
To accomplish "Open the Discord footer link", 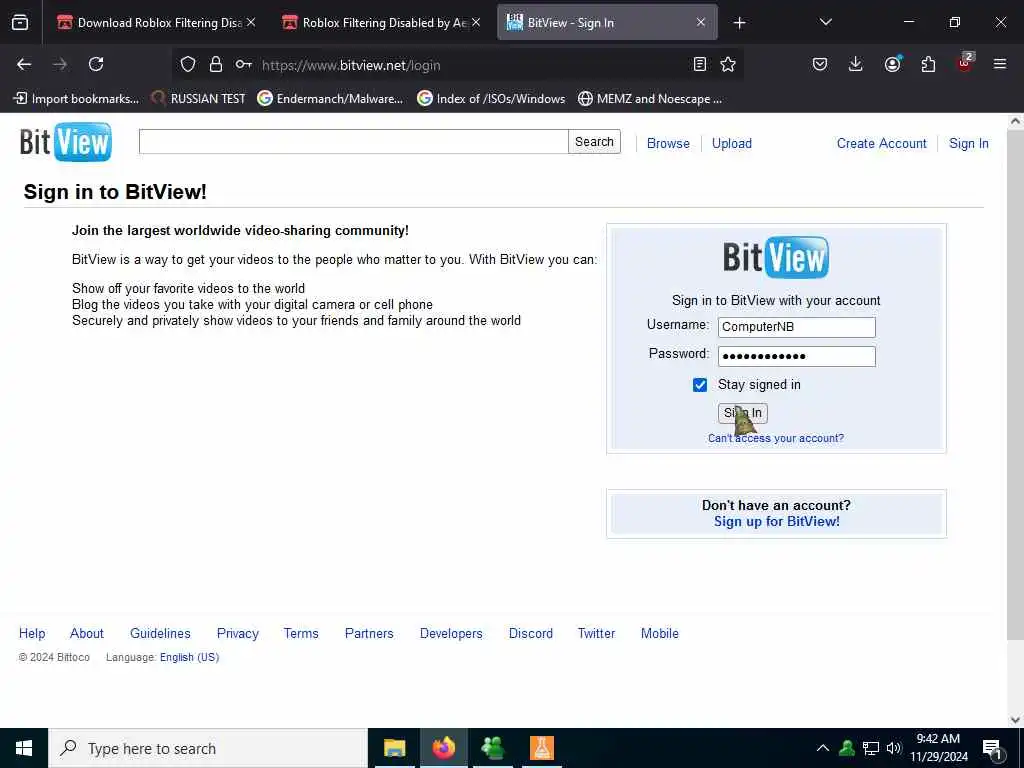I will pyautogui.click(x=530, y=633).
